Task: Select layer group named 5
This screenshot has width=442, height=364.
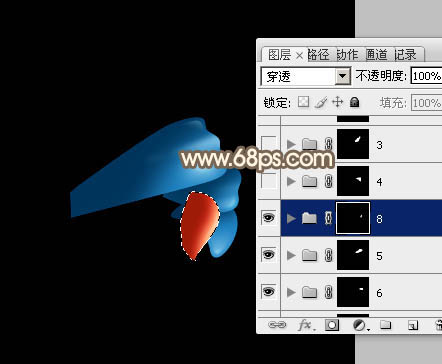Action: (361, 255)
